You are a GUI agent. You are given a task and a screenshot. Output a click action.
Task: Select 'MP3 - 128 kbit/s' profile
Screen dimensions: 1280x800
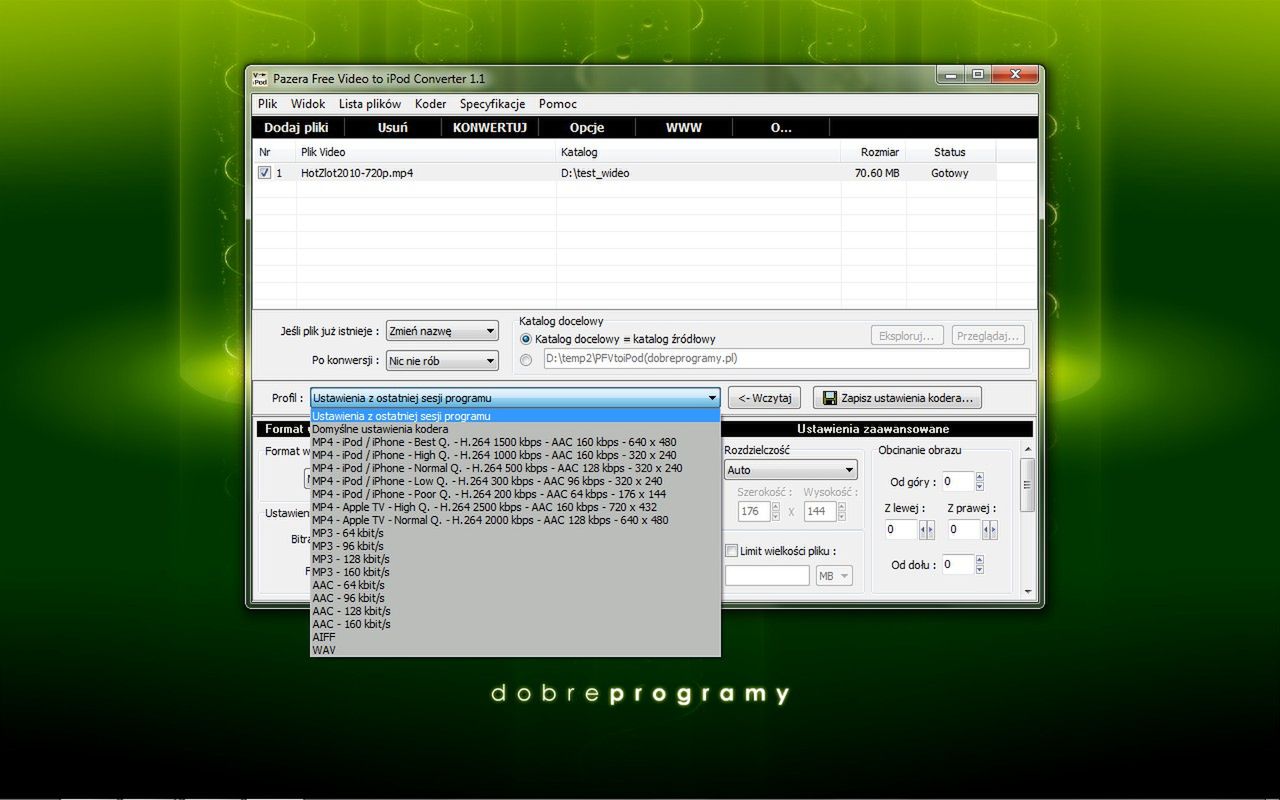click(x=515, y=559)
